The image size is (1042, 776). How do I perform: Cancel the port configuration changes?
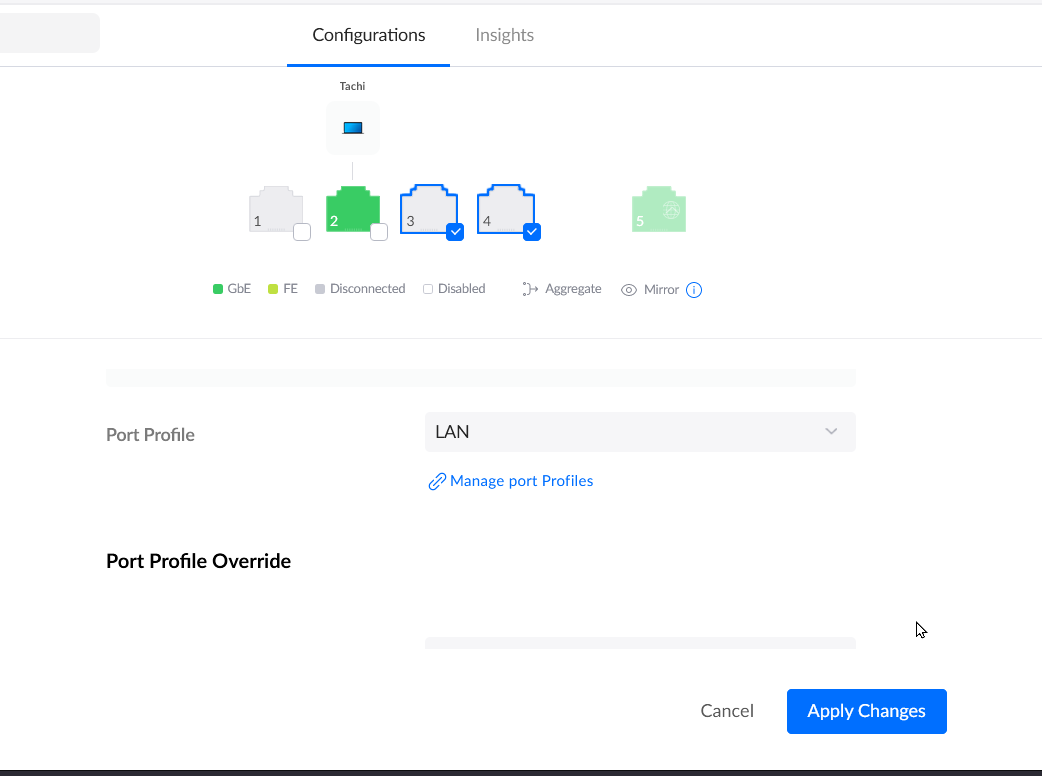[727, 711]
